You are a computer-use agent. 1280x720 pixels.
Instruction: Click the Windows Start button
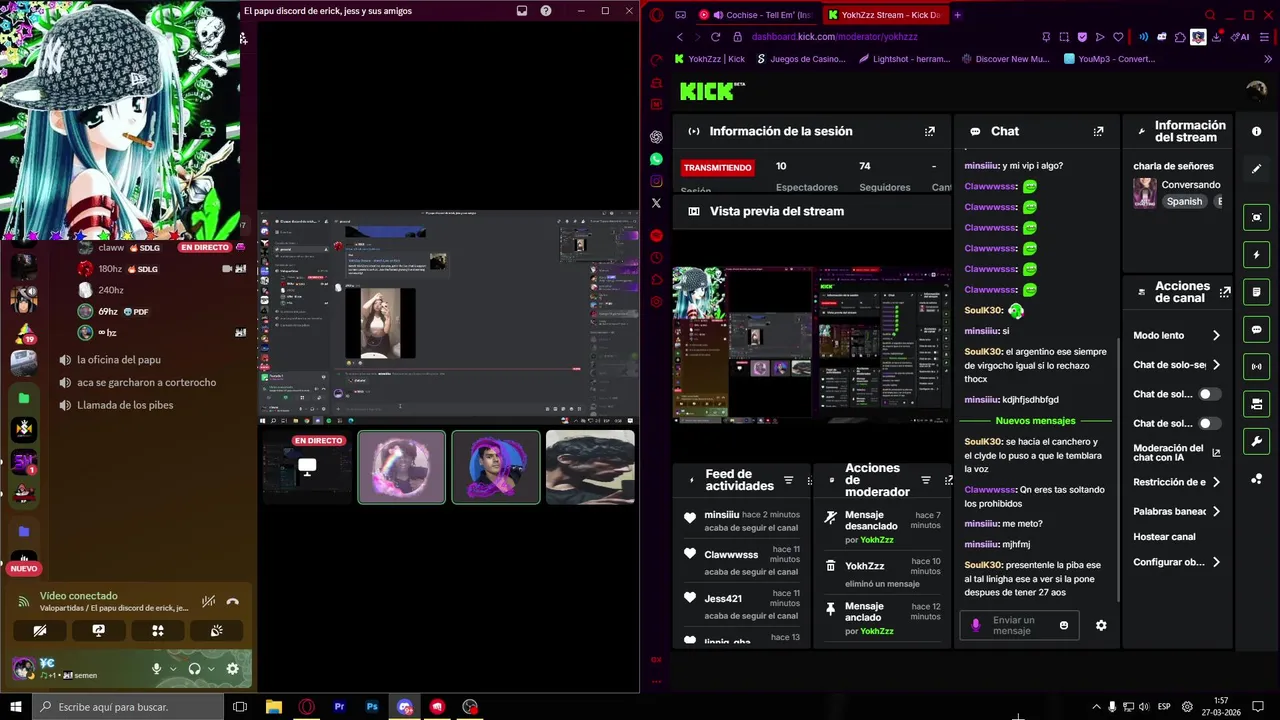(15, 707)
